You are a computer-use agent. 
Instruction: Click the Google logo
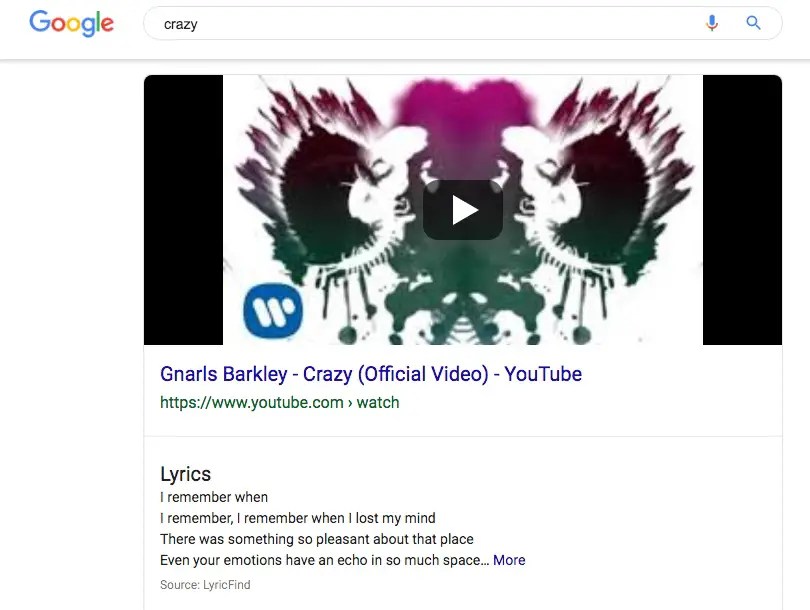coord(71,23)
